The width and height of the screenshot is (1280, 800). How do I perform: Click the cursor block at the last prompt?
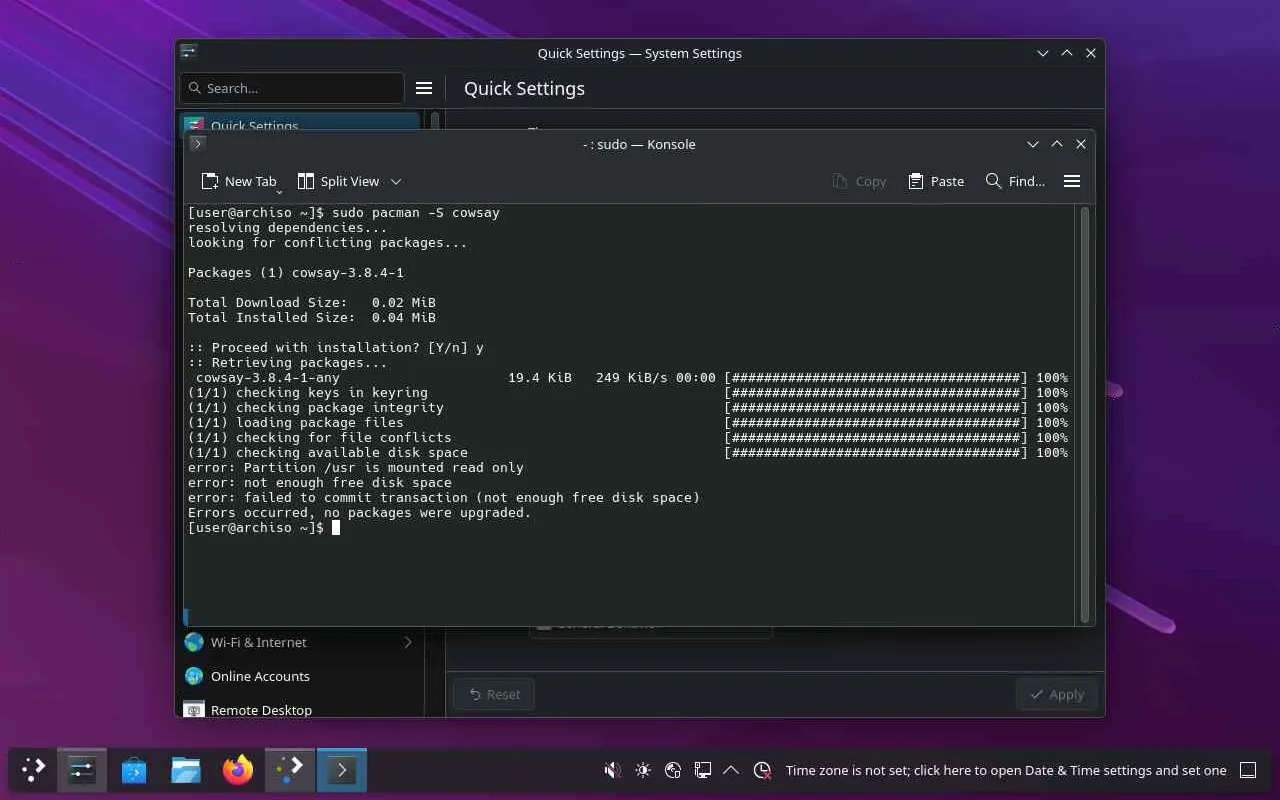click(336, 527)
